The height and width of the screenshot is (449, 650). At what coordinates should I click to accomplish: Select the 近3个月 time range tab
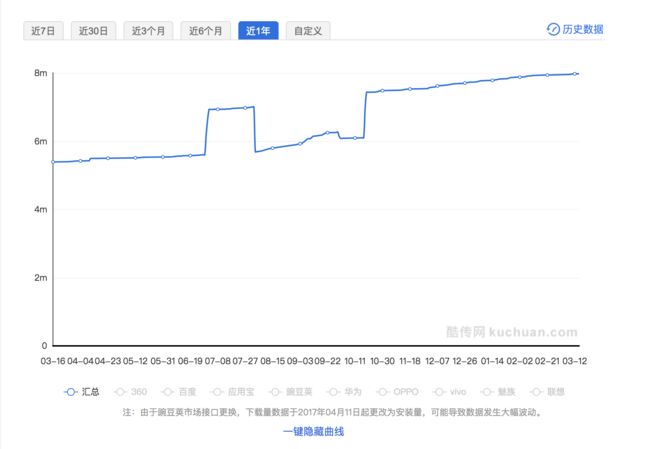(148, 31)
